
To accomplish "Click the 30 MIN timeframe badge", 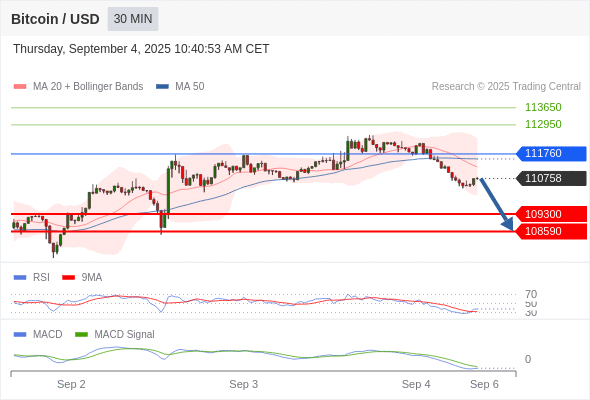I will [133, 19].
